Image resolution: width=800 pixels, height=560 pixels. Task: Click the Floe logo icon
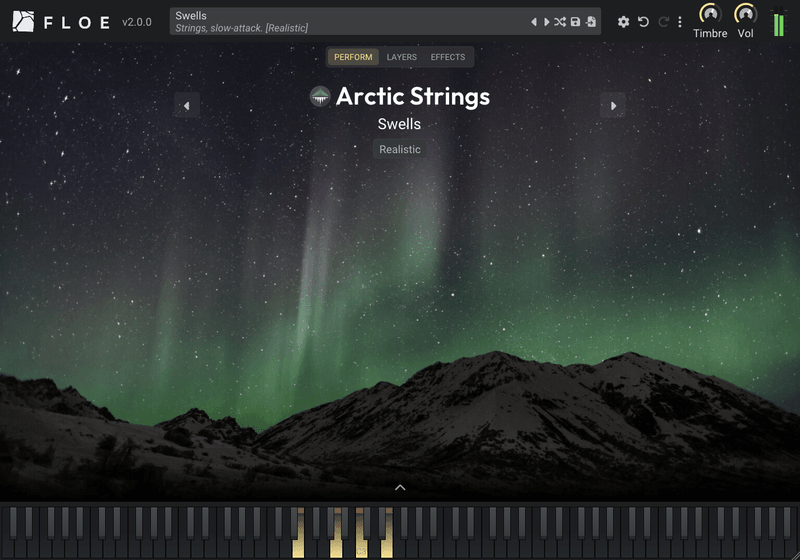(23, 21)
